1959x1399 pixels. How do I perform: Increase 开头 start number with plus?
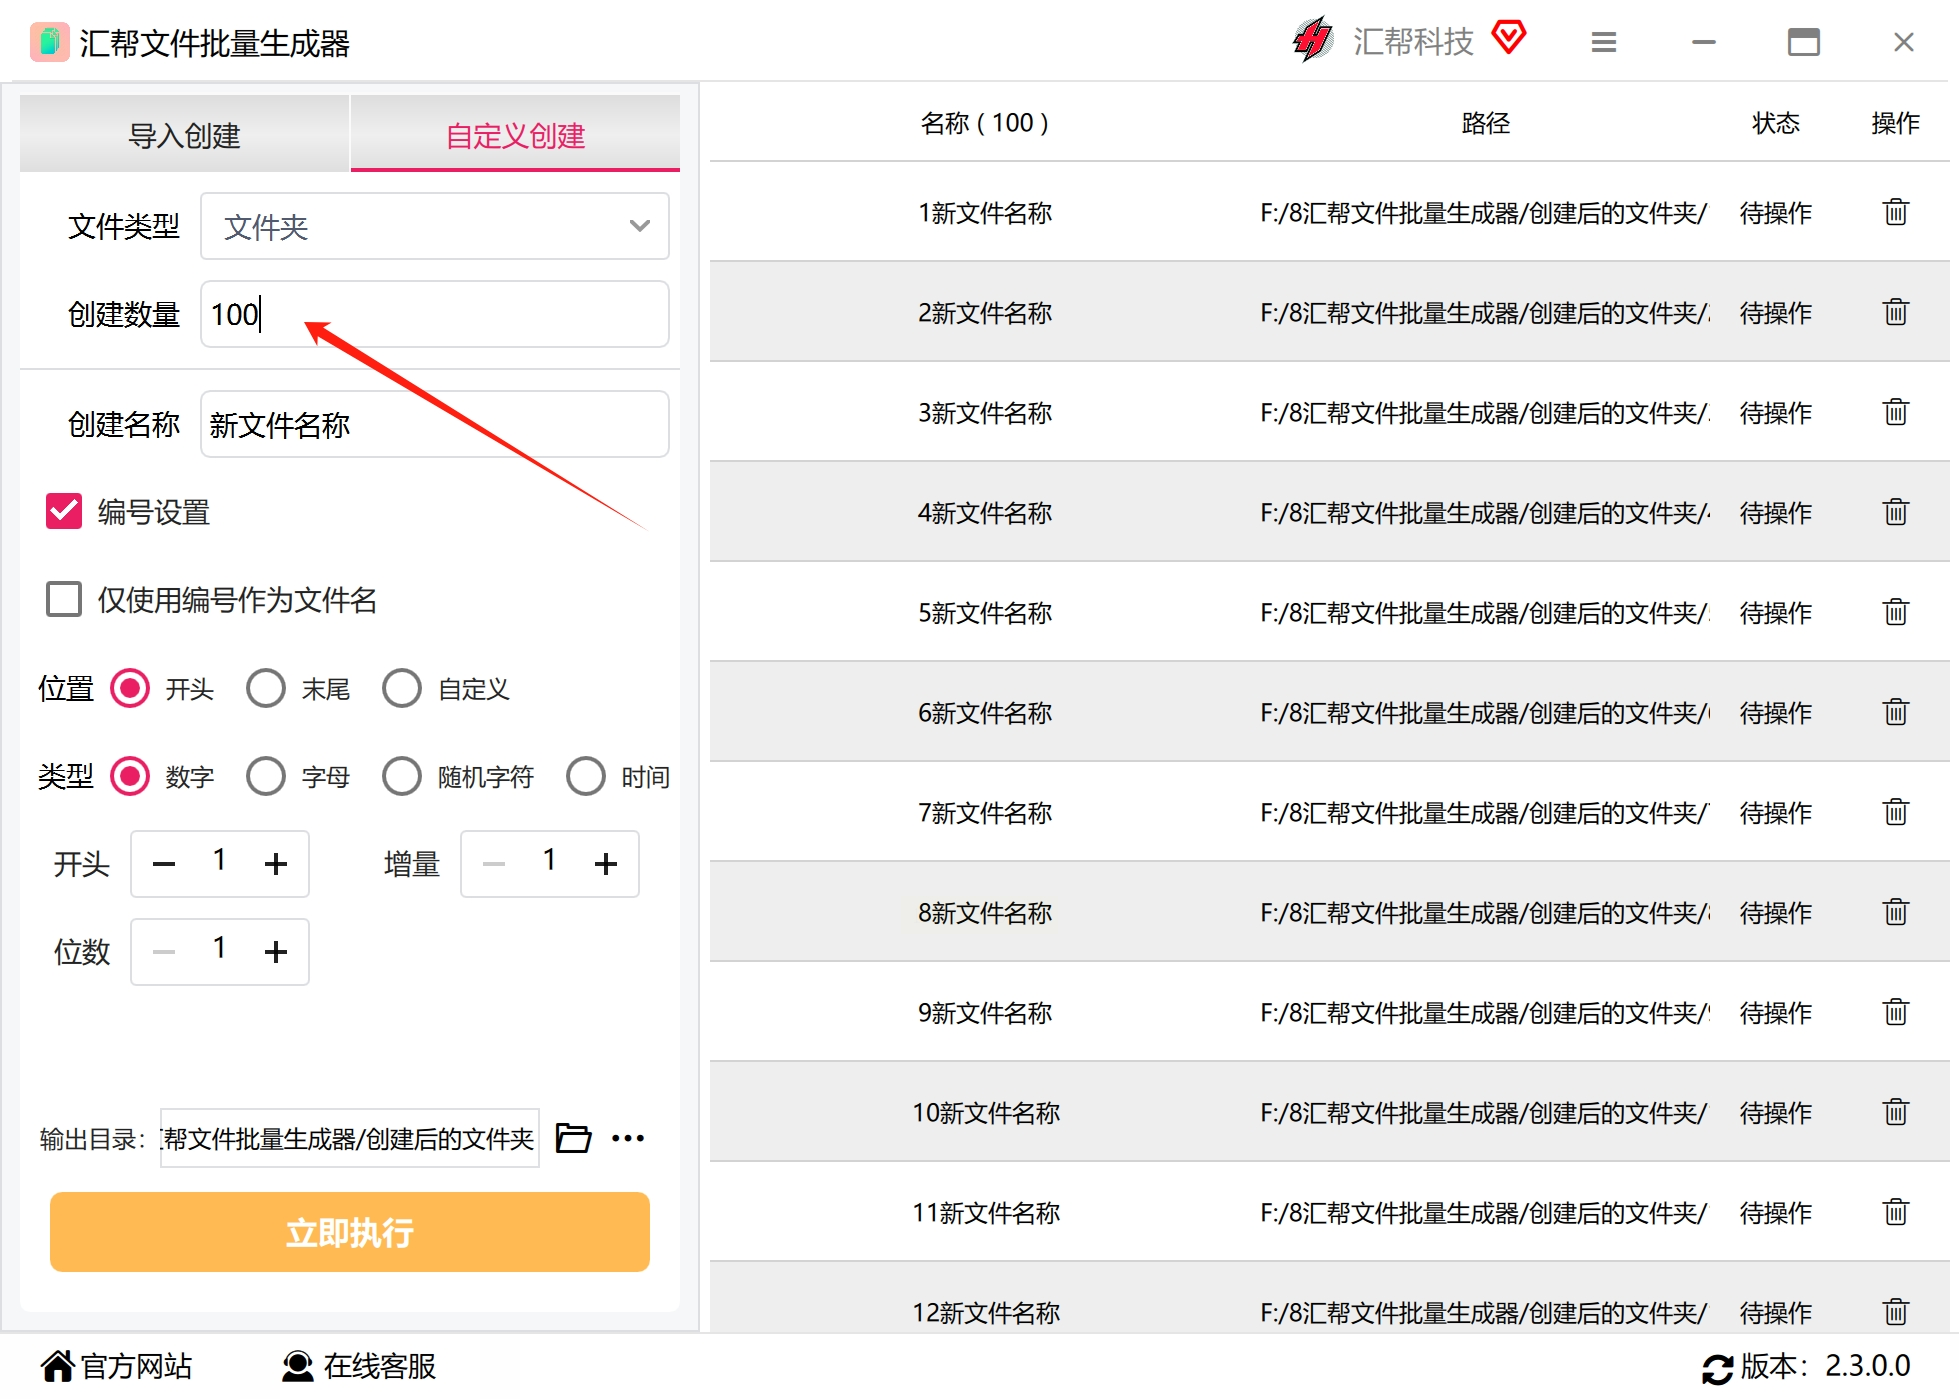[276, 864]
